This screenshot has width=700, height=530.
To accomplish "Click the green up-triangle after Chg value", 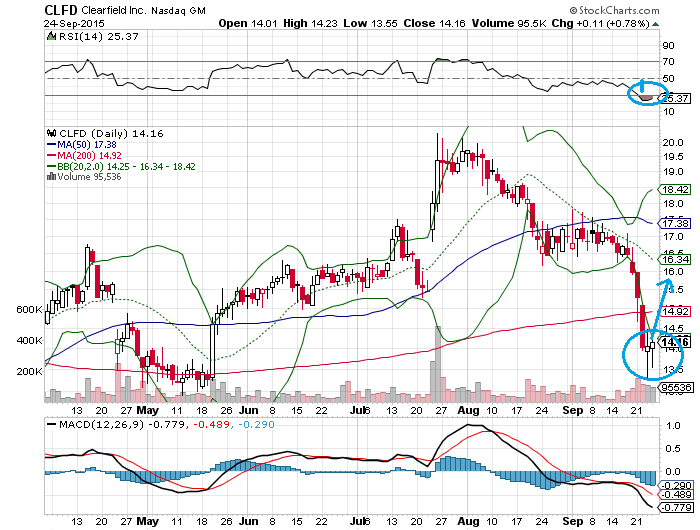I will click(x=655, y=24).
